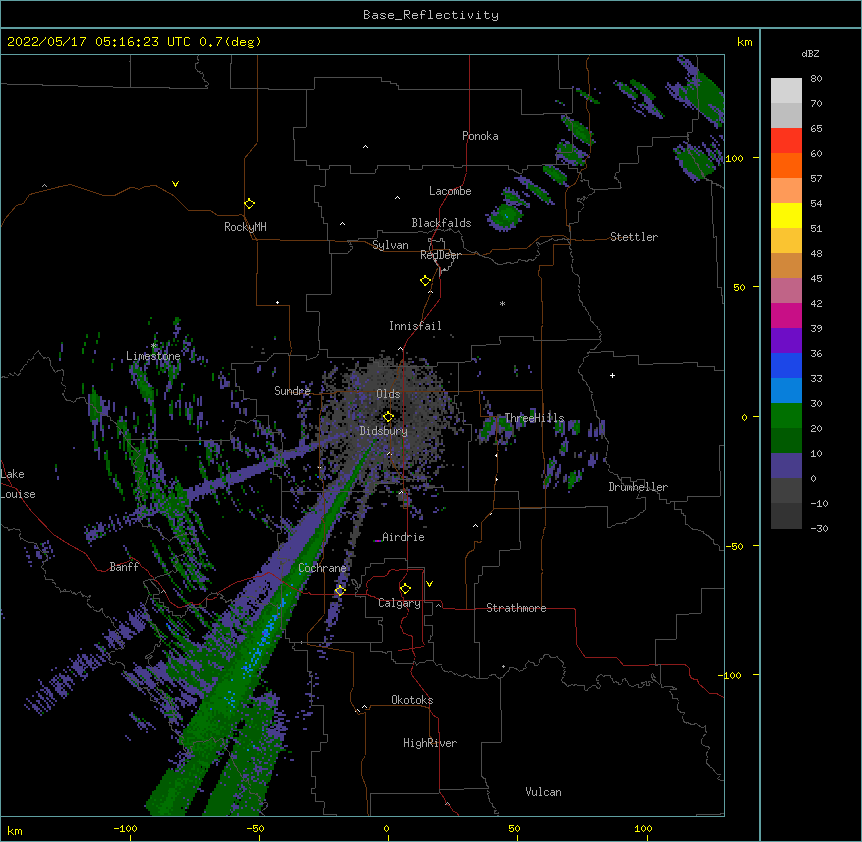Screen dimensions: 862x842
Task: Click the yellow marker west of Calgary near Cochrane
Action: pos(340,590)
